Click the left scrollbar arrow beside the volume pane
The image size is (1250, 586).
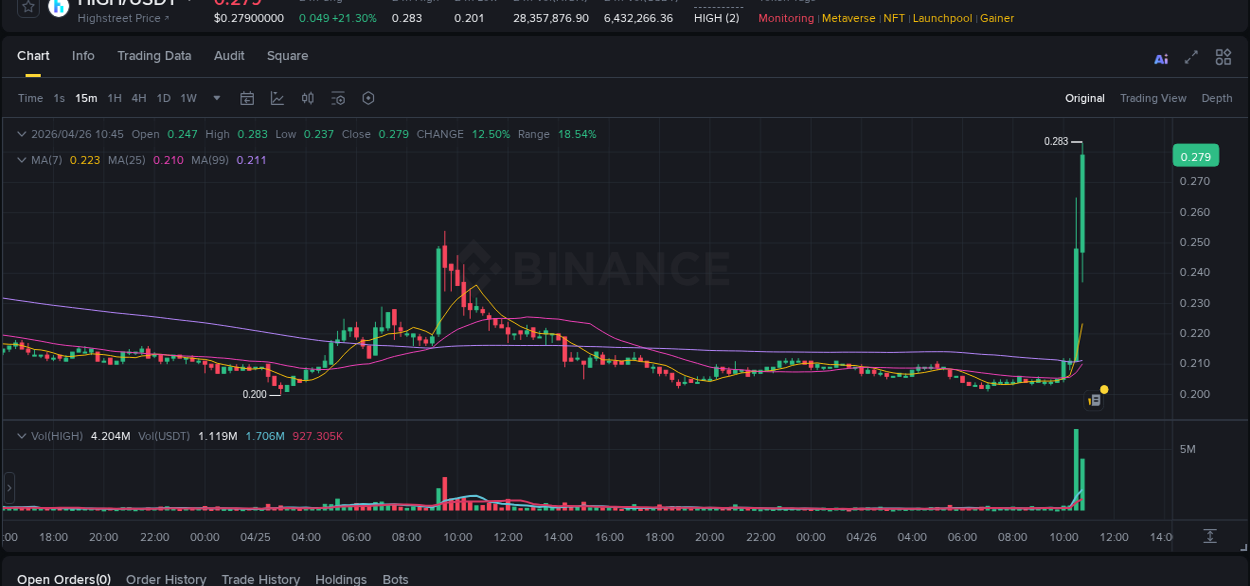[x=8, y=488]
